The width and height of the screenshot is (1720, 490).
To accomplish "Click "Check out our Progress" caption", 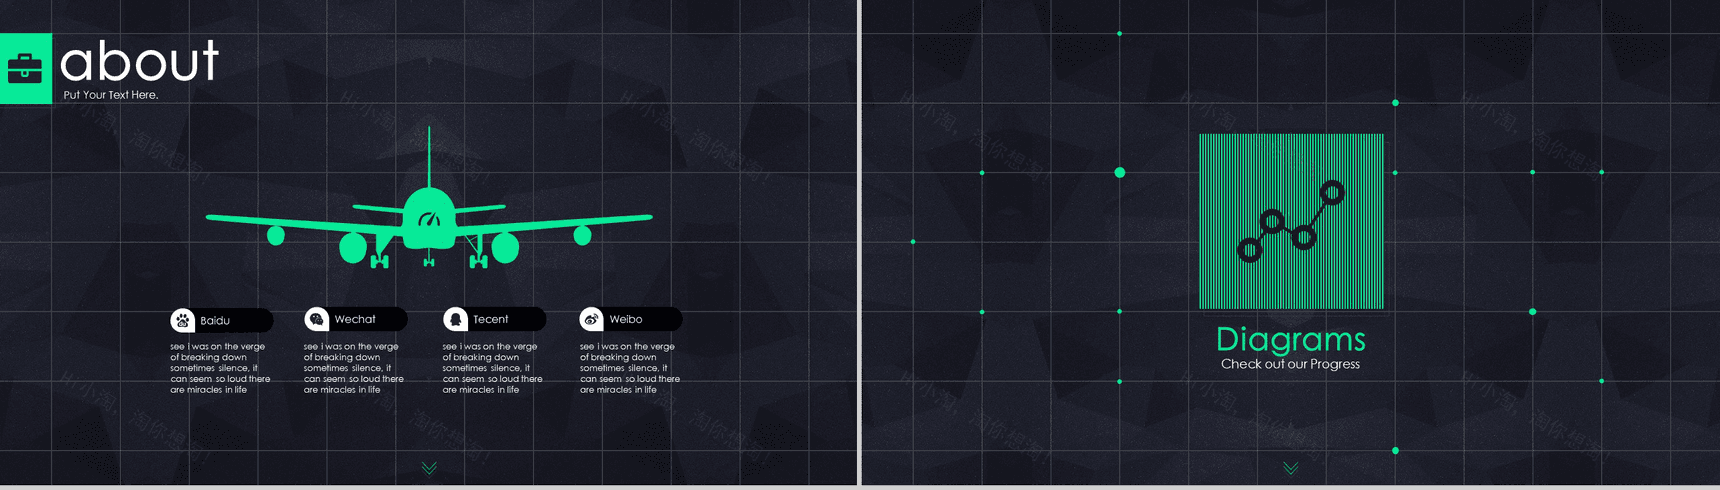I will (1290, 364).
